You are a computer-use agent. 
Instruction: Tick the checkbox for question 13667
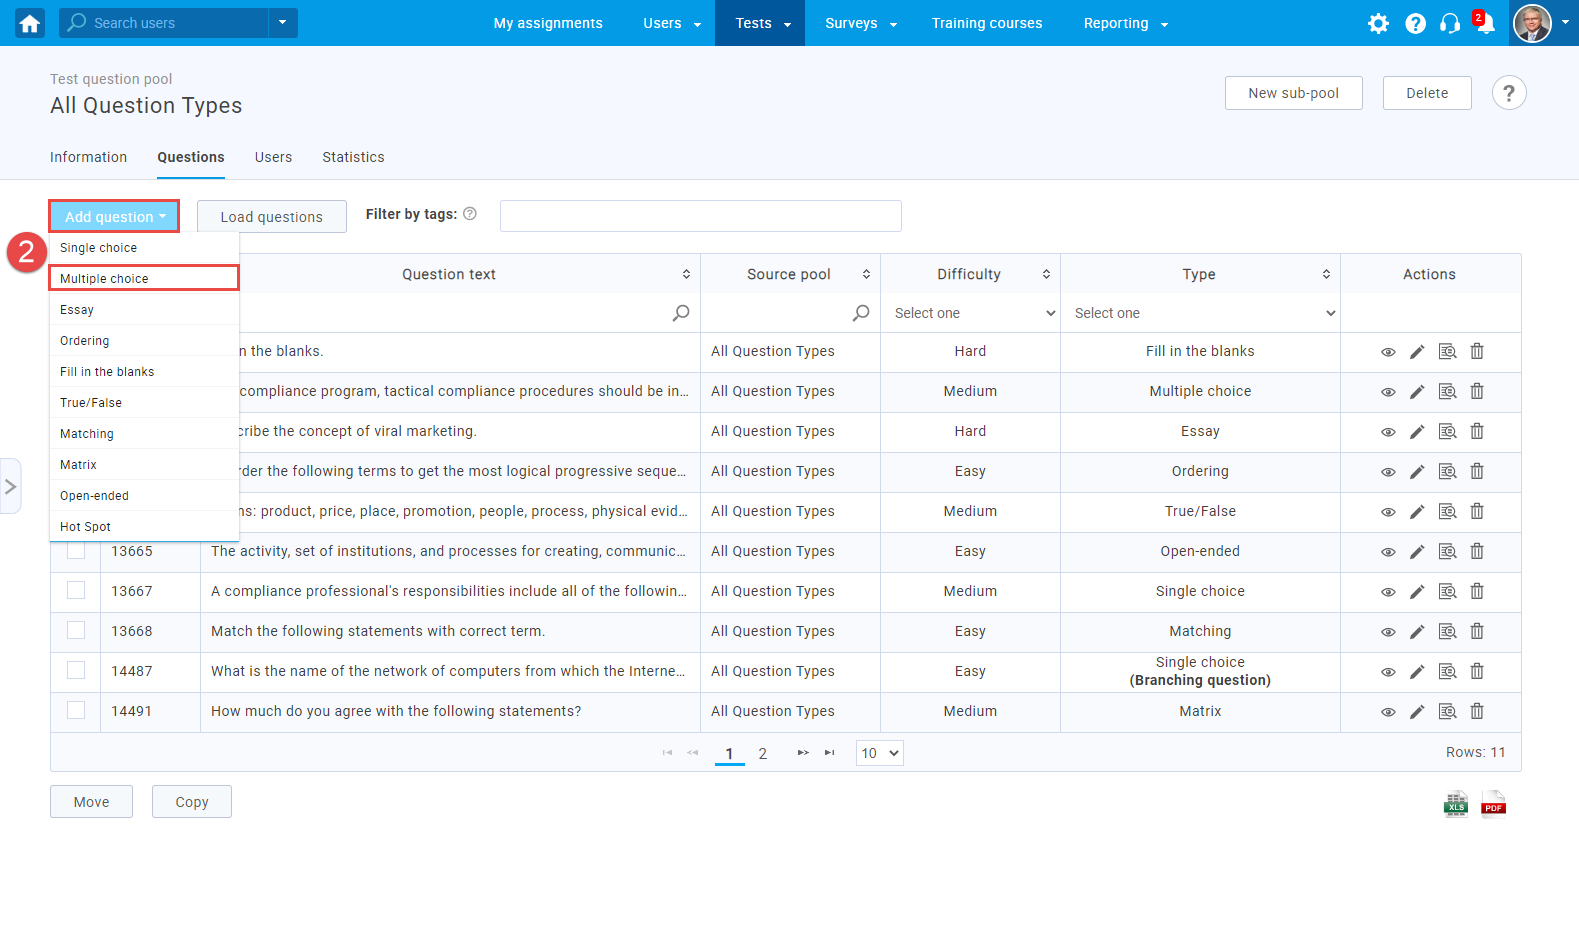tap(76, 590)
